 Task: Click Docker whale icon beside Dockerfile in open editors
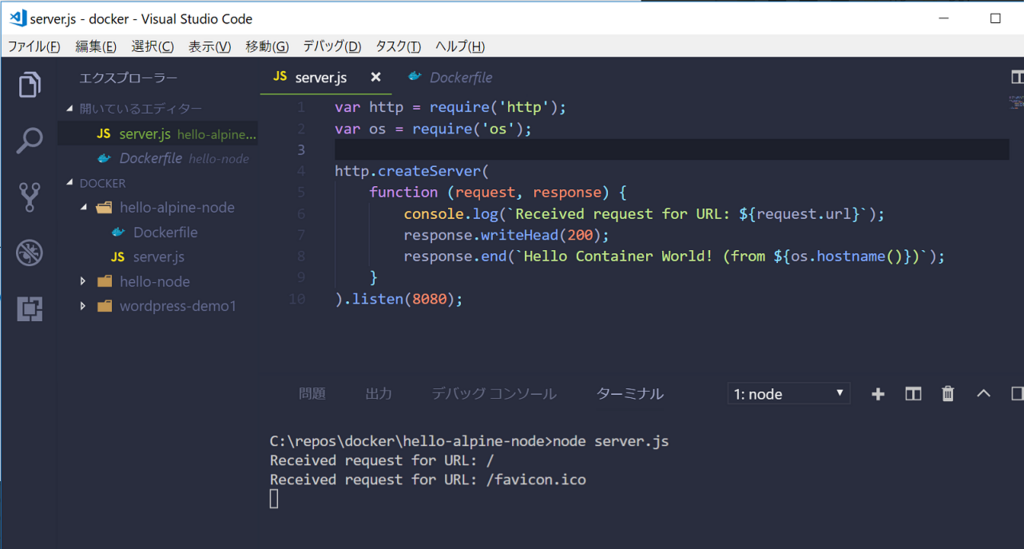pos(104,158)
